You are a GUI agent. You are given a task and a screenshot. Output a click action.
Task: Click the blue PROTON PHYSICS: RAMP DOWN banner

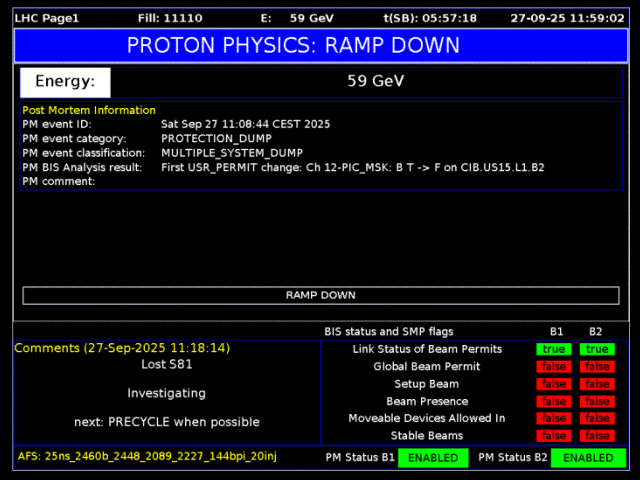(320, 45)
